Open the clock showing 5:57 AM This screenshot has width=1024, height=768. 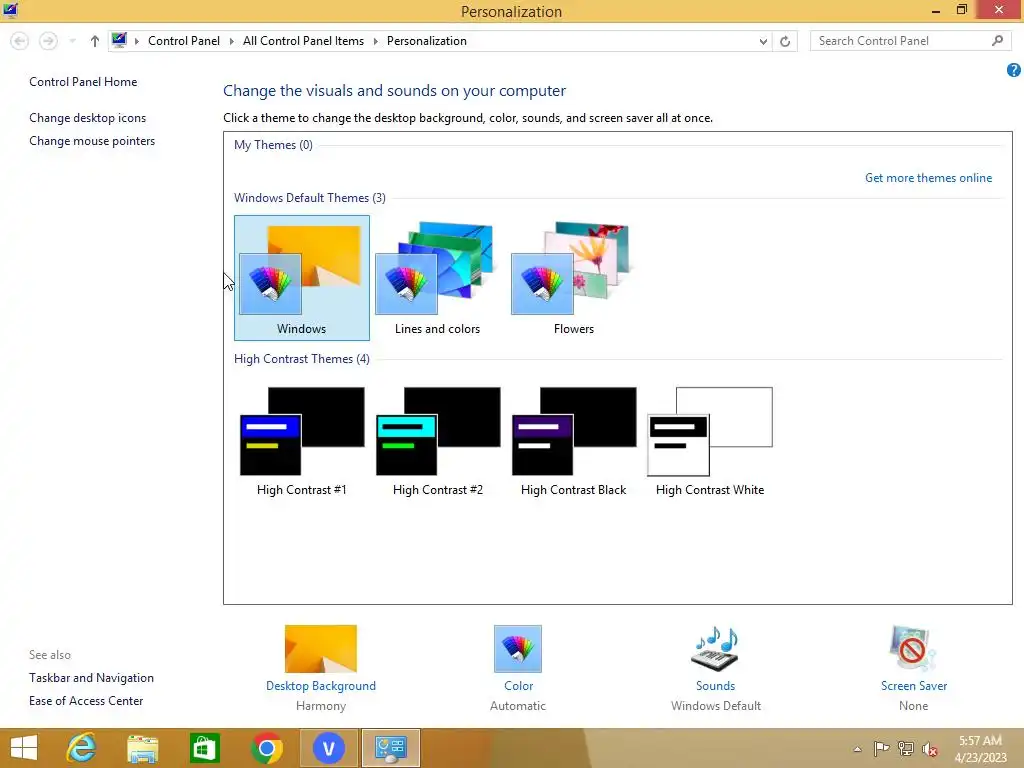coord(980,748)
